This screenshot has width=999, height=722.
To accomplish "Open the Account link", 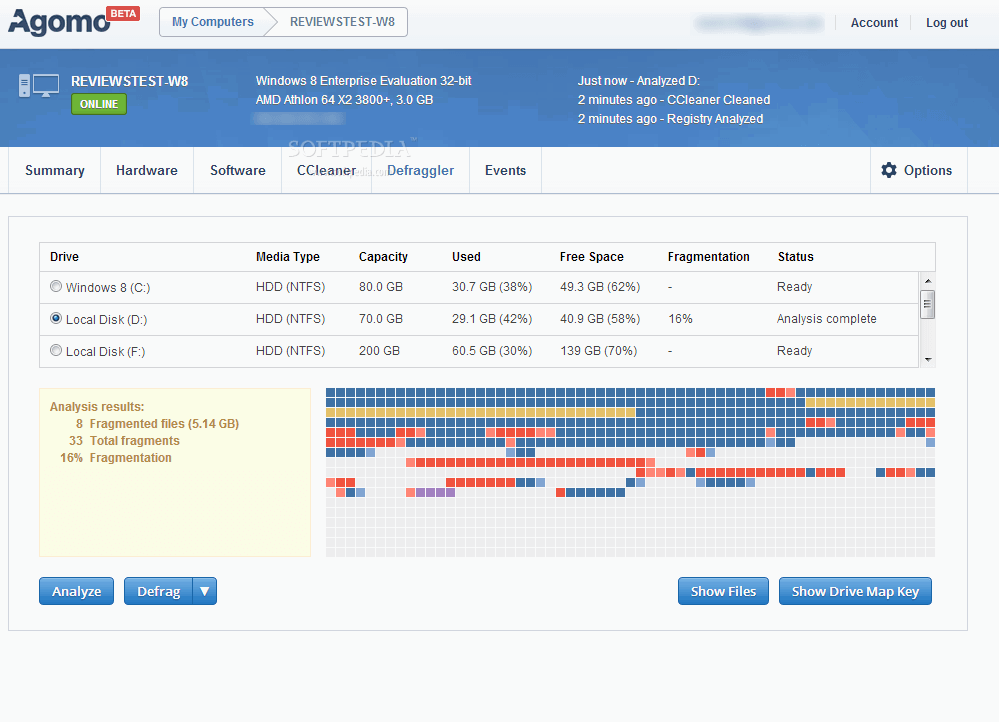I will [874, 23].
